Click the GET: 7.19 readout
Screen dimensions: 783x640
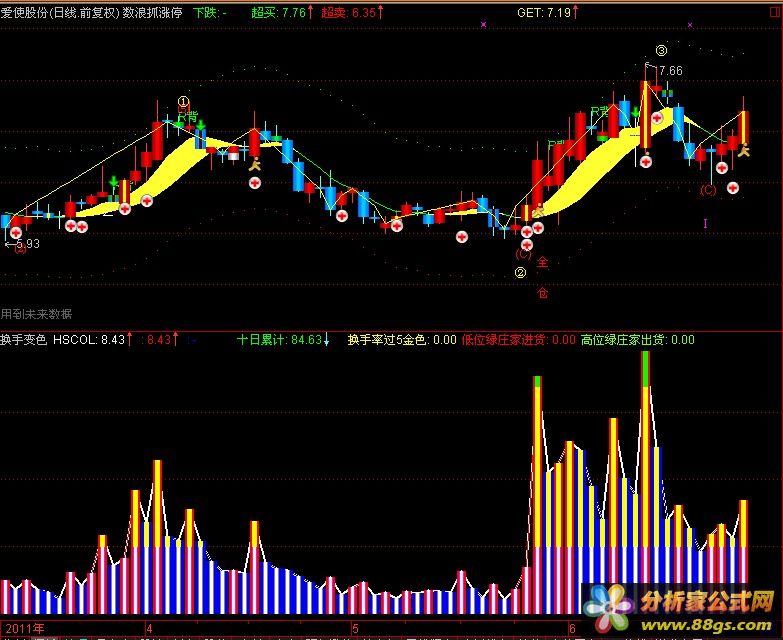[x=548, y=12]
